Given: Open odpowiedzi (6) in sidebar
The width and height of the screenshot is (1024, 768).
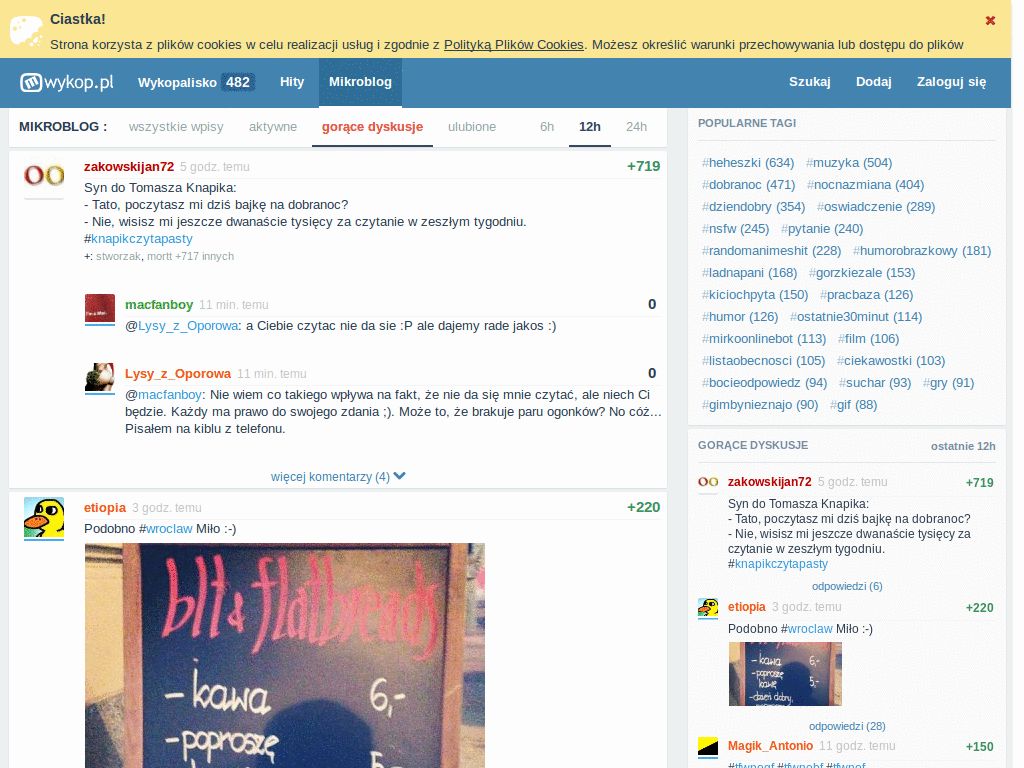Looking at the screenshot, I should (847, 586).
